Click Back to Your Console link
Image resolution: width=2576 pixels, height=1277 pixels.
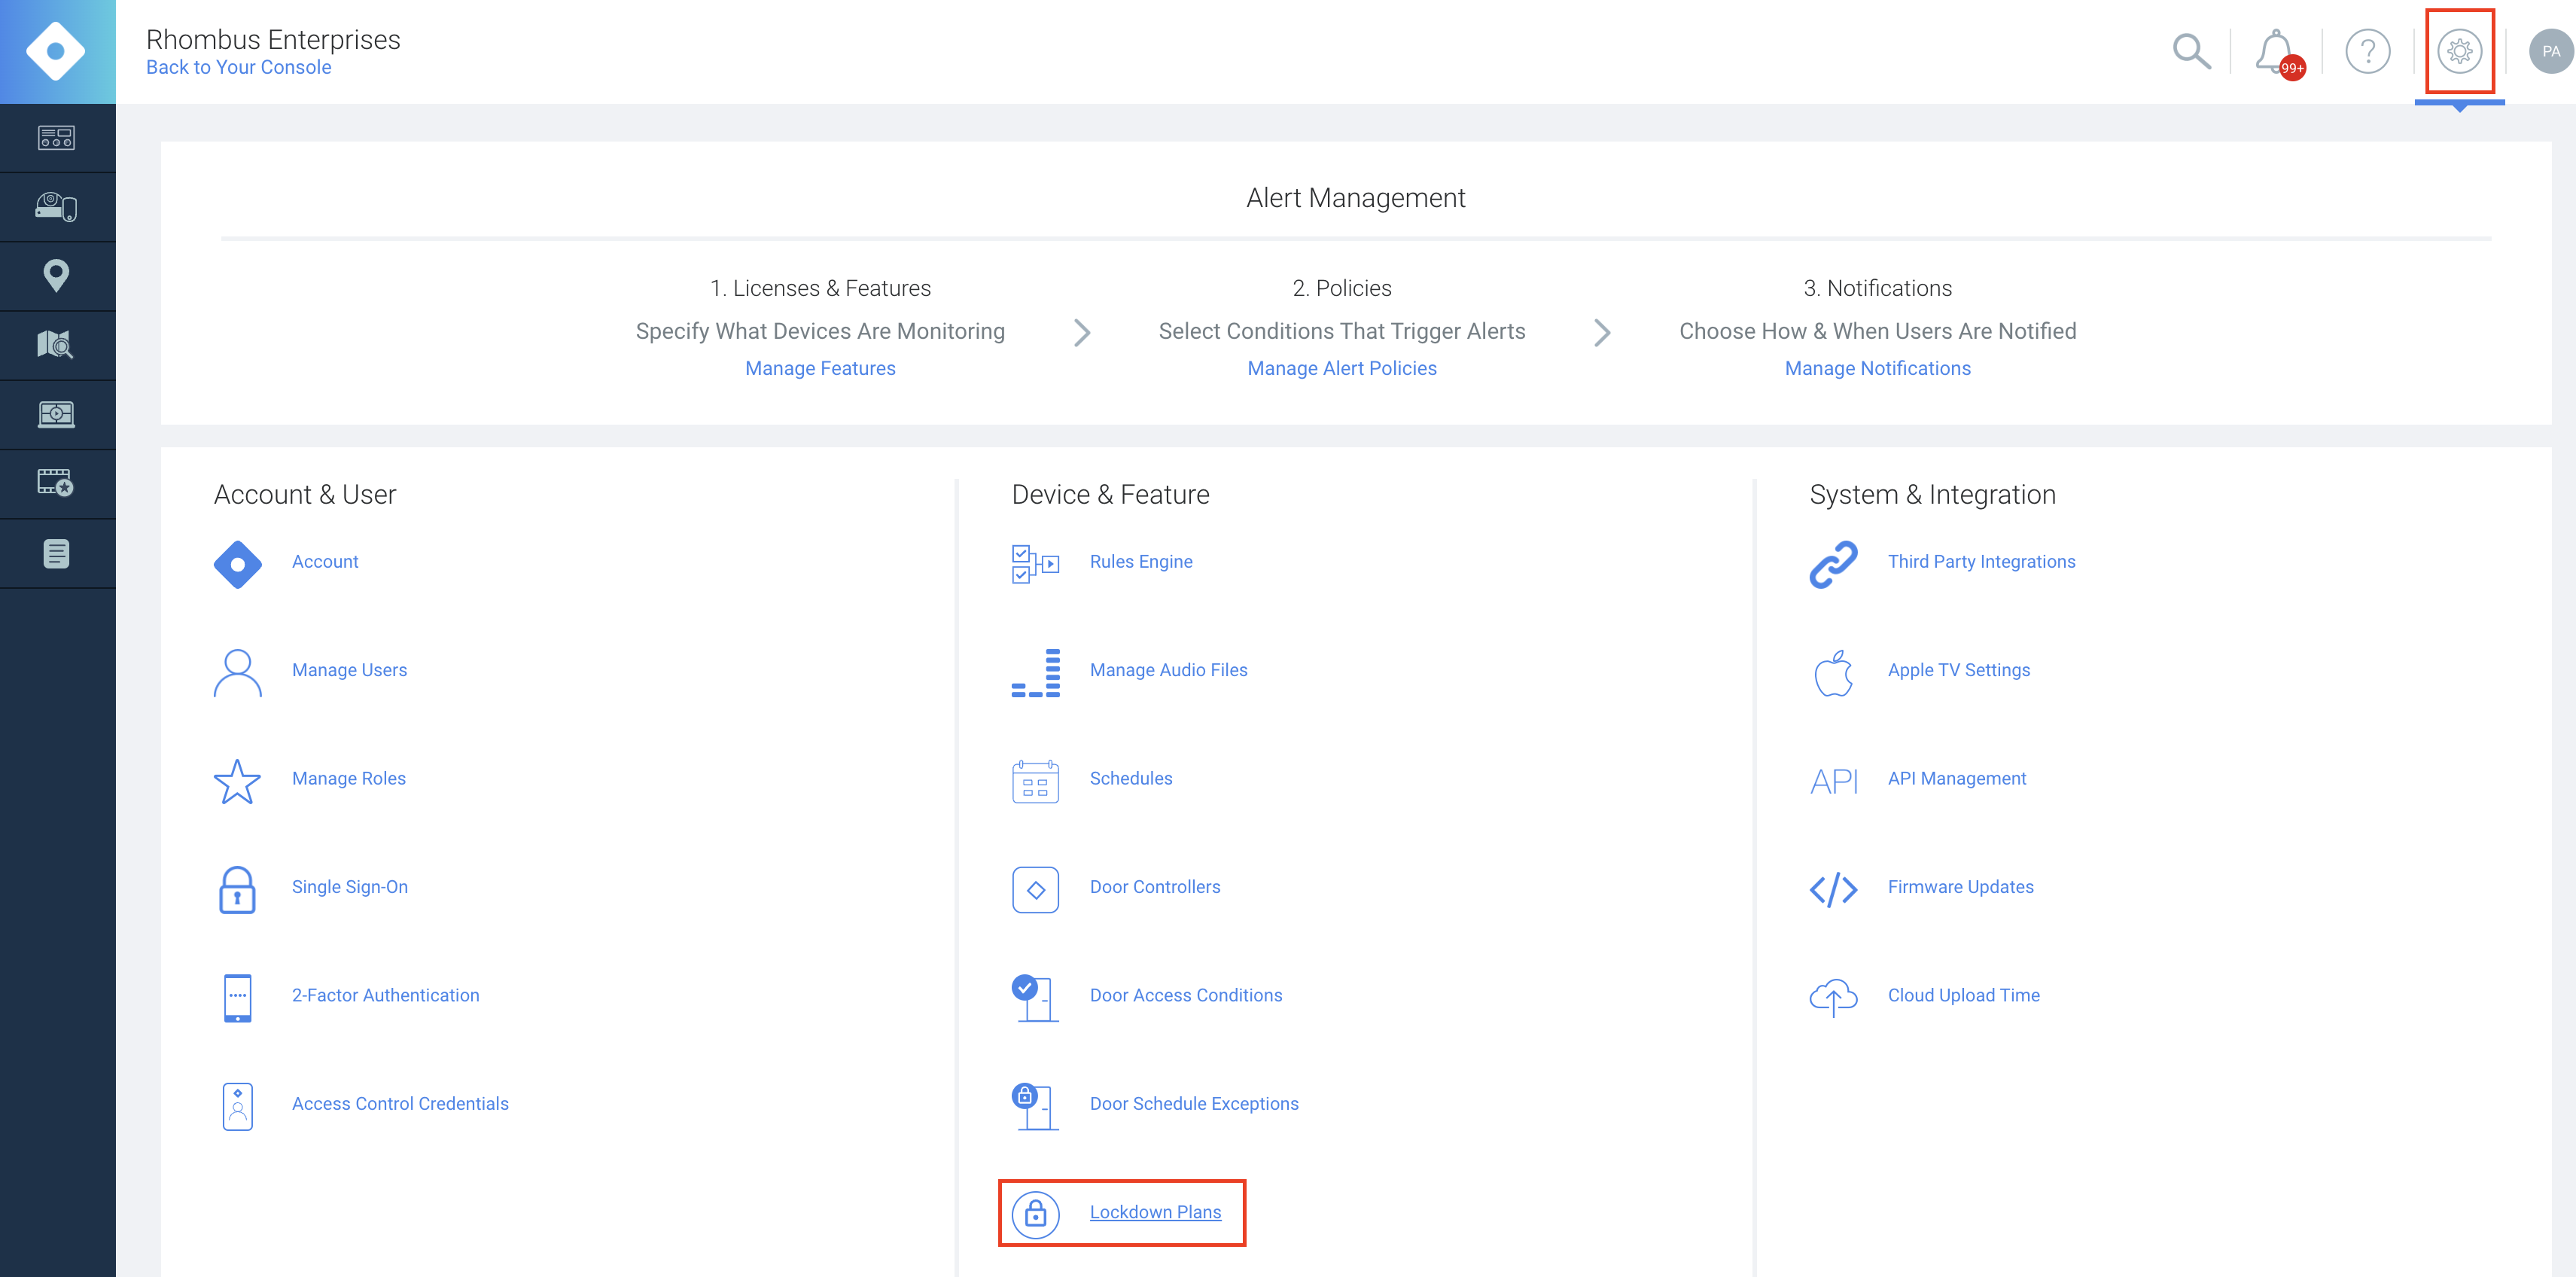pyautogui.click(x=238, y=67)
